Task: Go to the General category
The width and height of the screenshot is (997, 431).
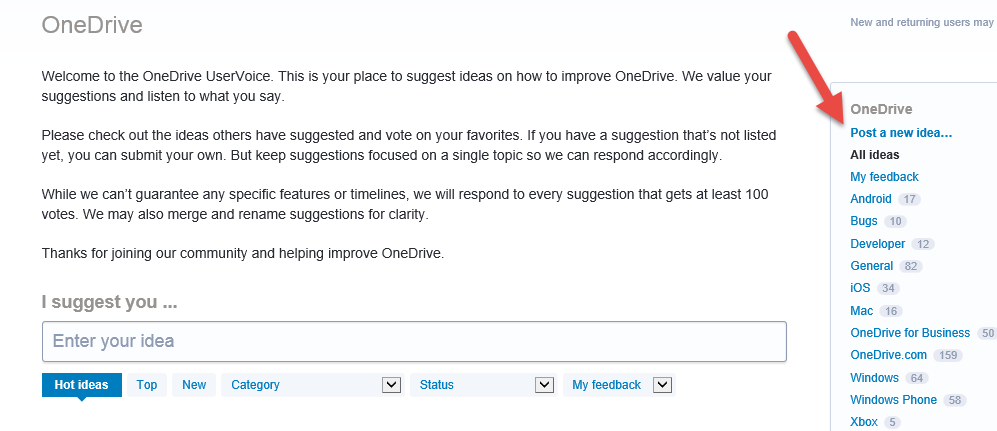Action: pos(871,266)
